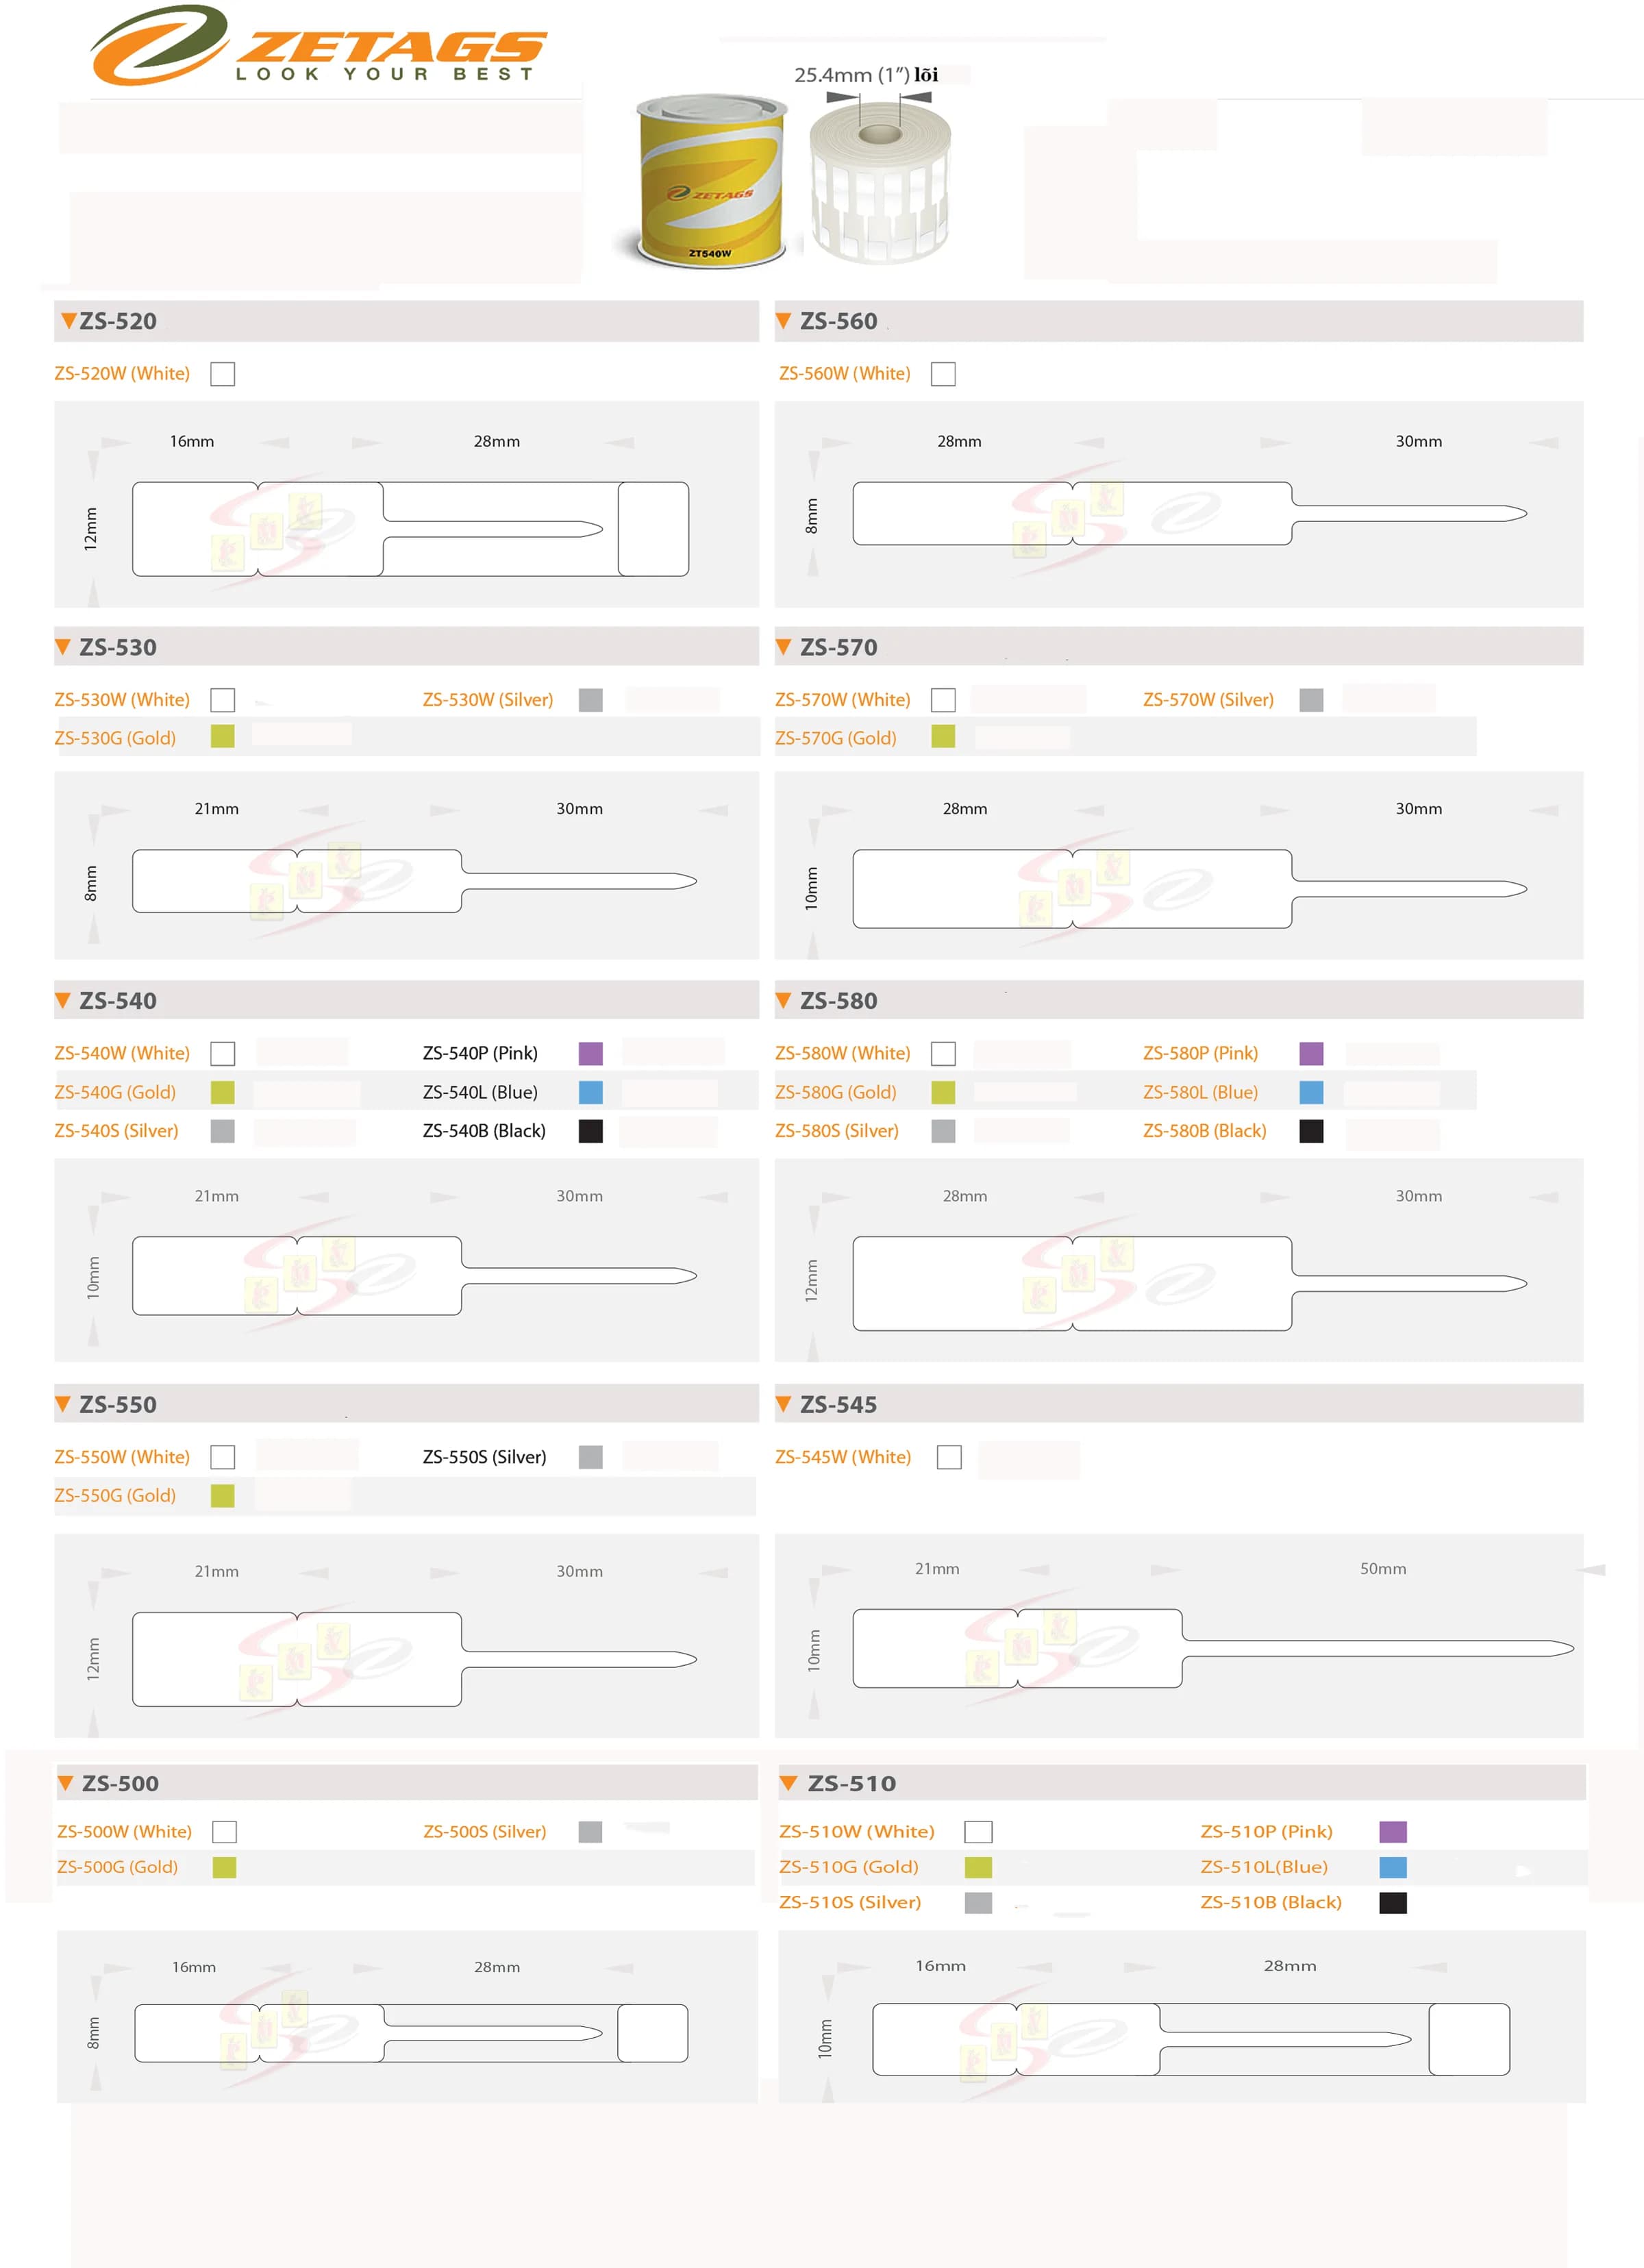Select the ZS-580L blue color swatch
Viewport: 1644px width, 2268px height.
pos(1311,1092)
